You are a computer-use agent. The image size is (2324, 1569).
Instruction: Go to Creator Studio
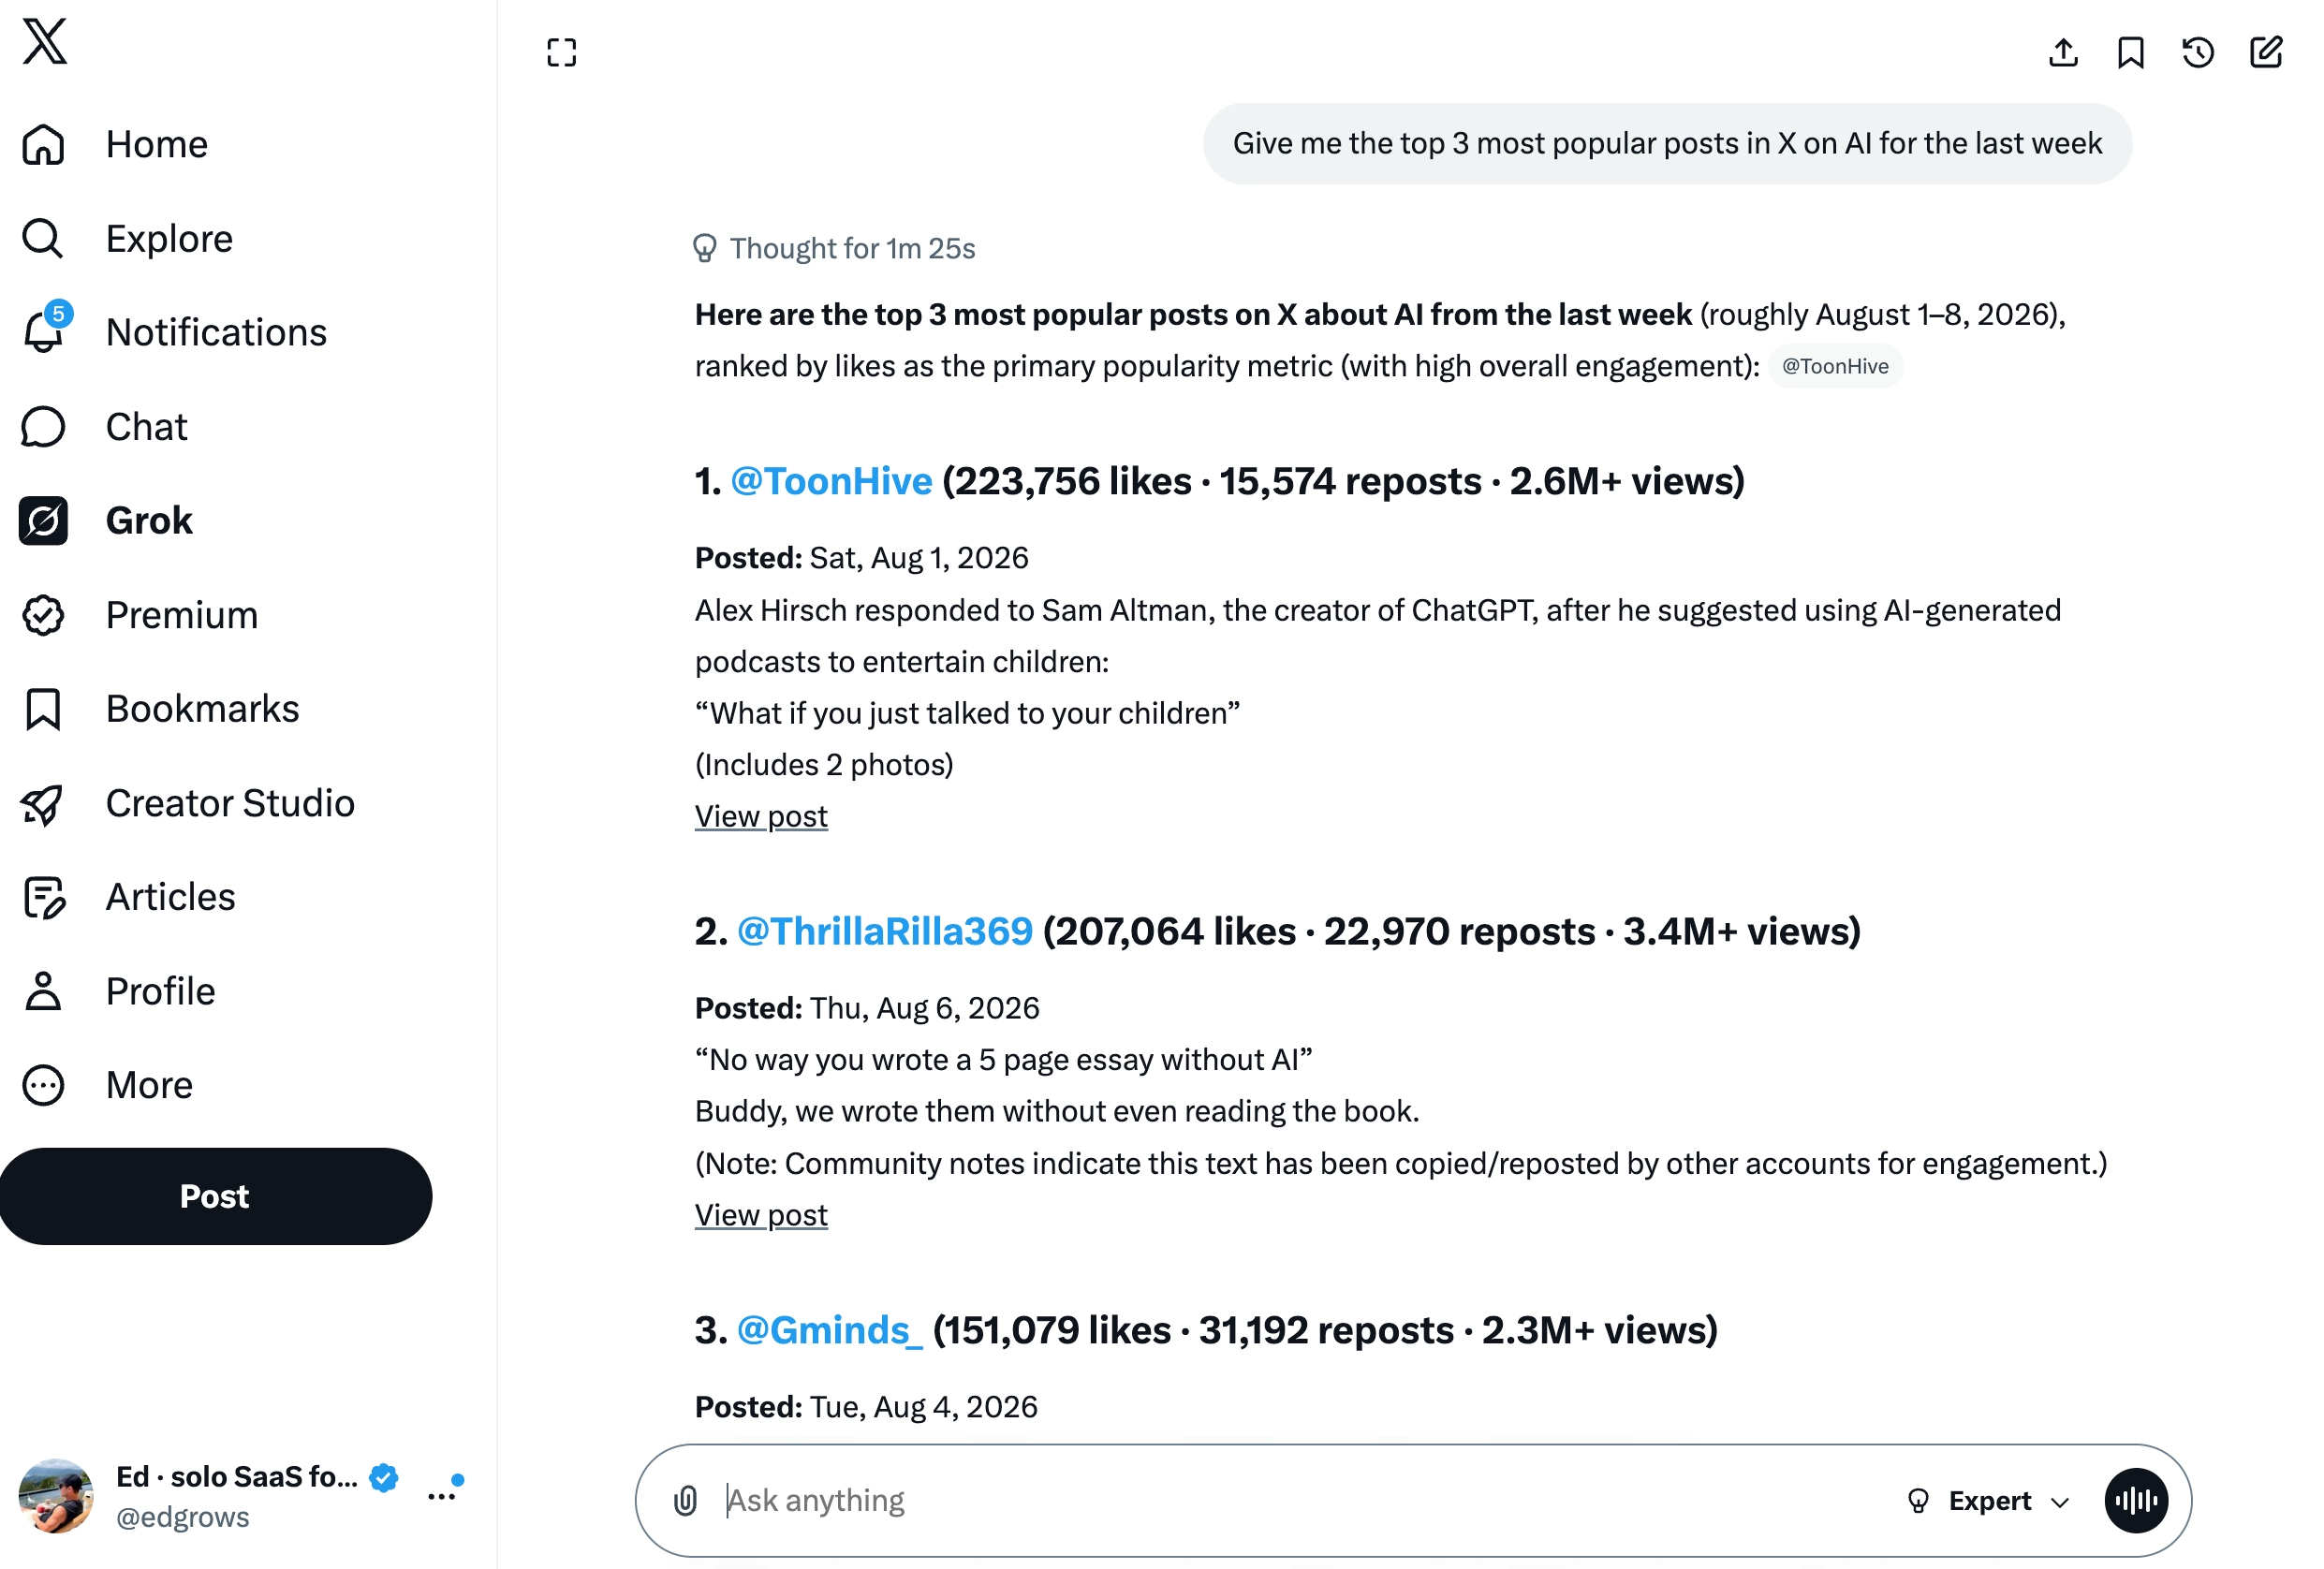click(x=230, y=803)
